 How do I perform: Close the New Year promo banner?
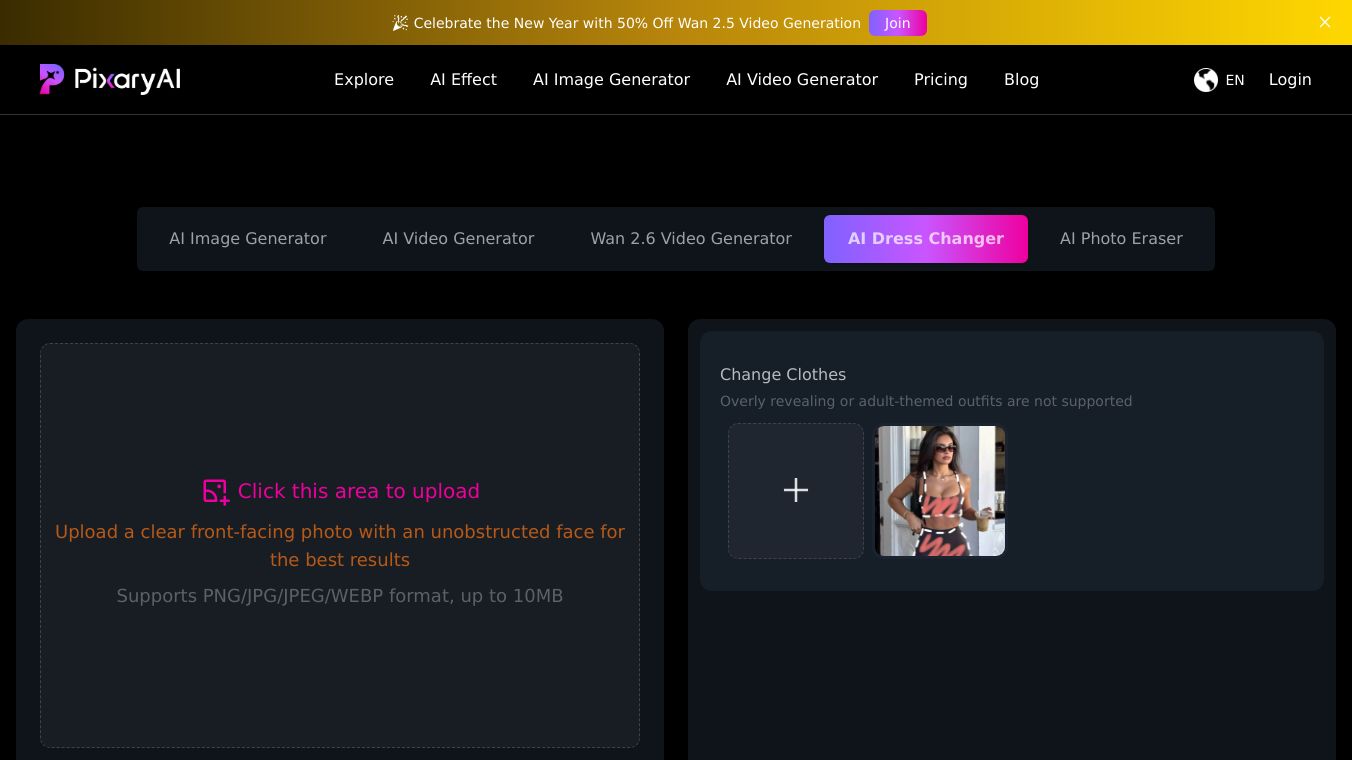click(x=1324, y=22)
